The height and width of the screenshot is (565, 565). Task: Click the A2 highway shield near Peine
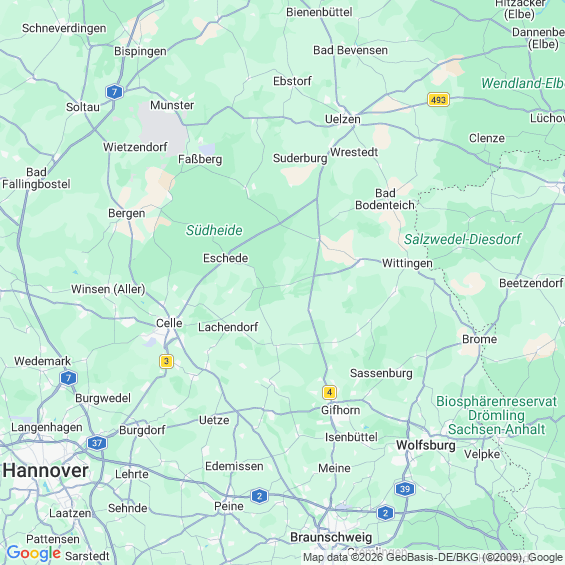259,496
